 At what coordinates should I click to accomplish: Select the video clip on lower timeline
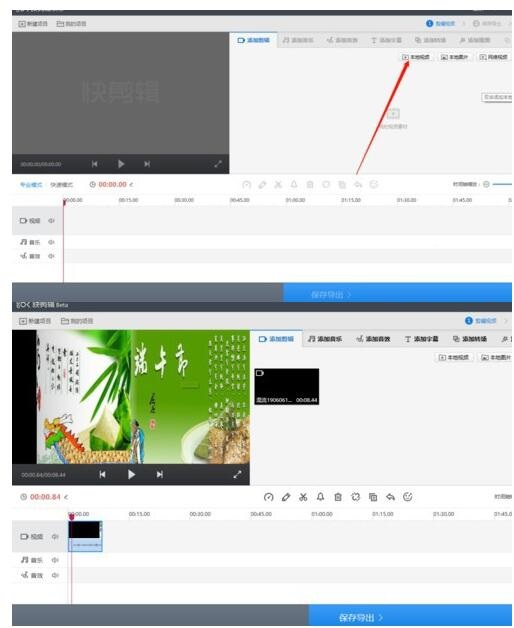(x=85, y=537)
